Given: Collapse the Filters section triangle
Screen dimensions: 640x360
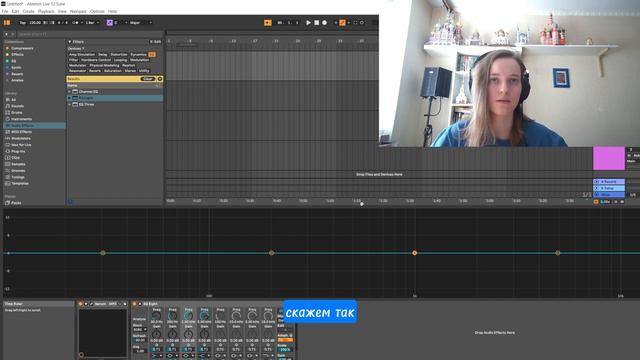Looking at the screenshot, I should click(x=70, y=42).
